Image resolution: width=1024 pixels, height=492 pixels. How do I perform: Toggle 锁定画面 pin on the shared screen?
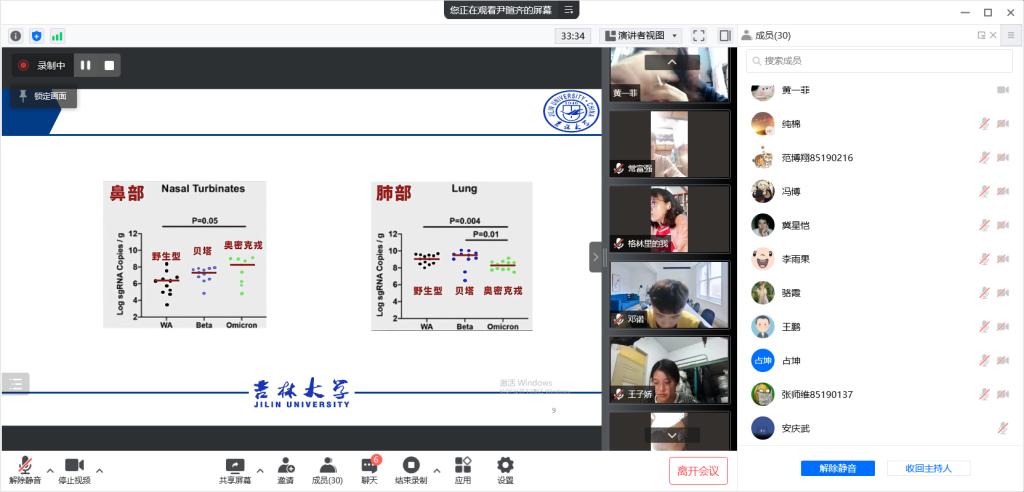coord(43,96)
